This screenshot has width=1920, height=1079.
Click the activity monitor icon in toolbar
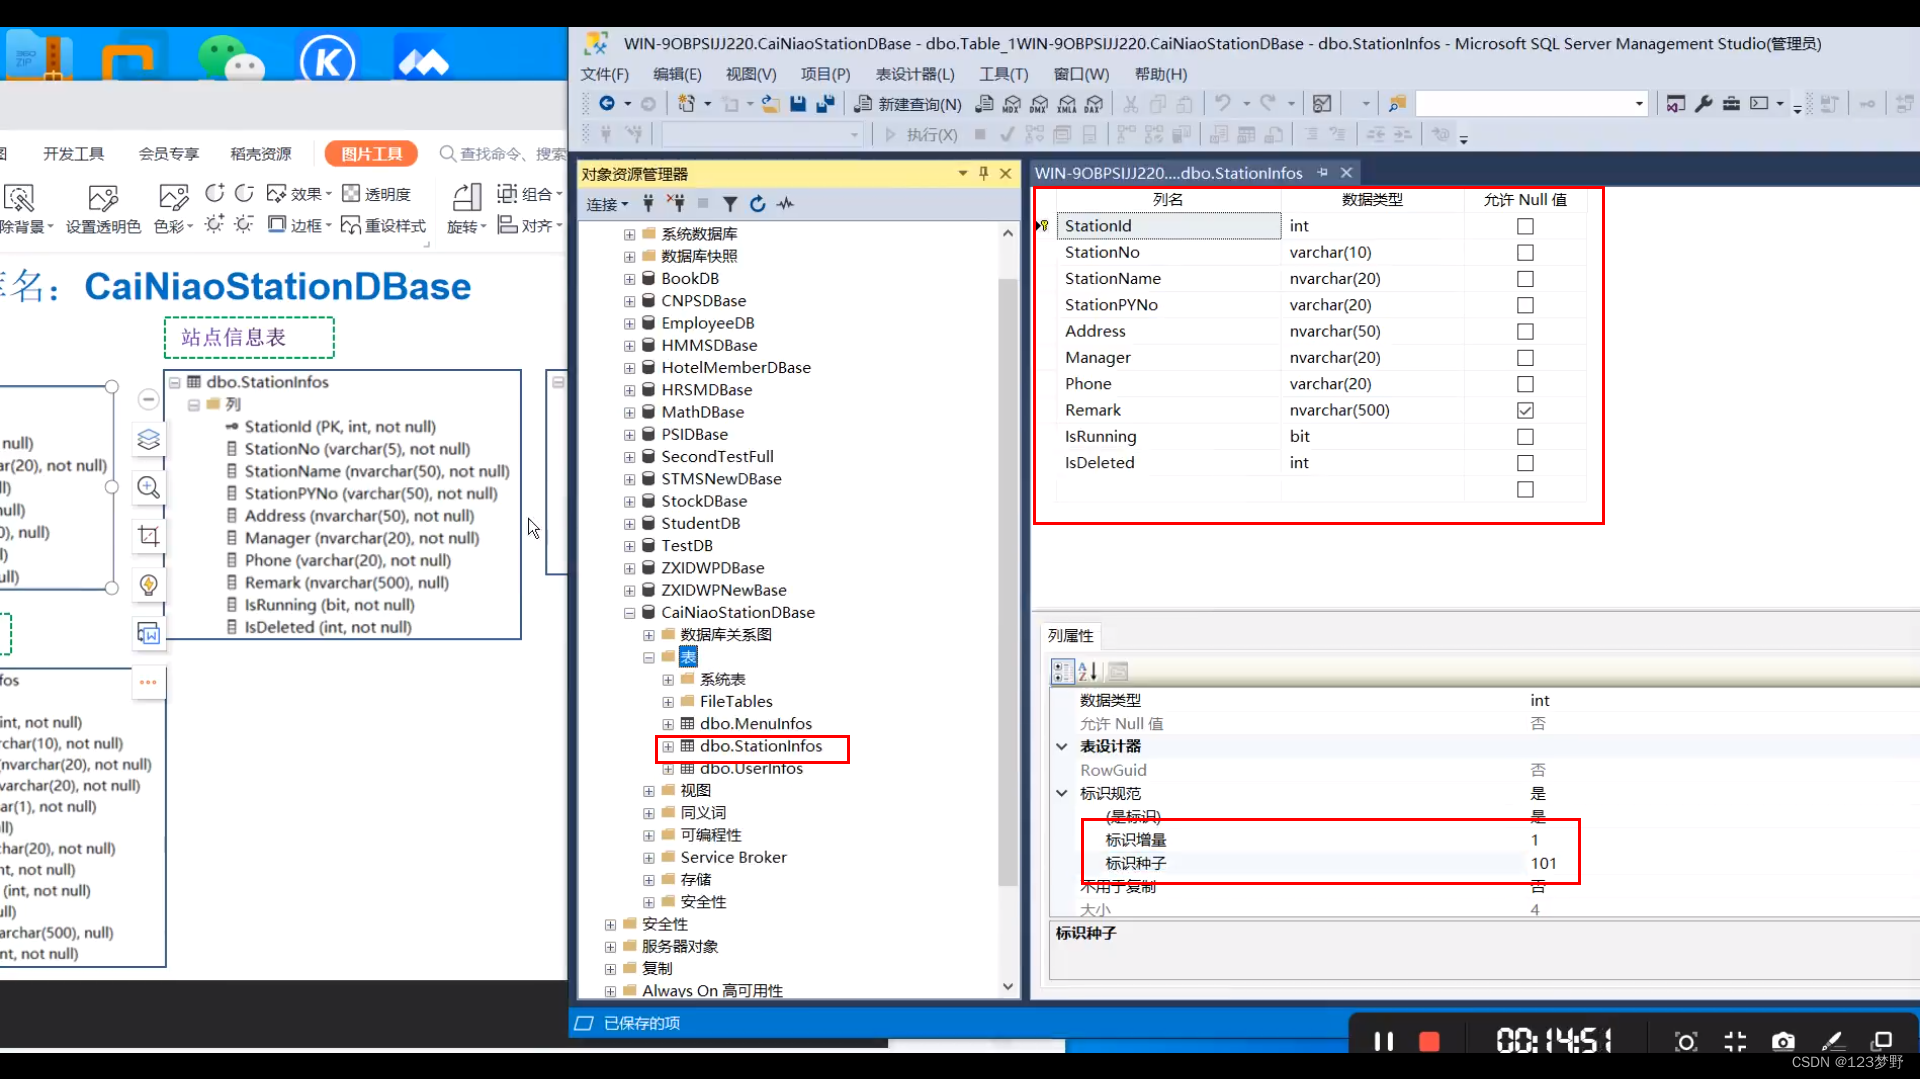pos(1322,104)
